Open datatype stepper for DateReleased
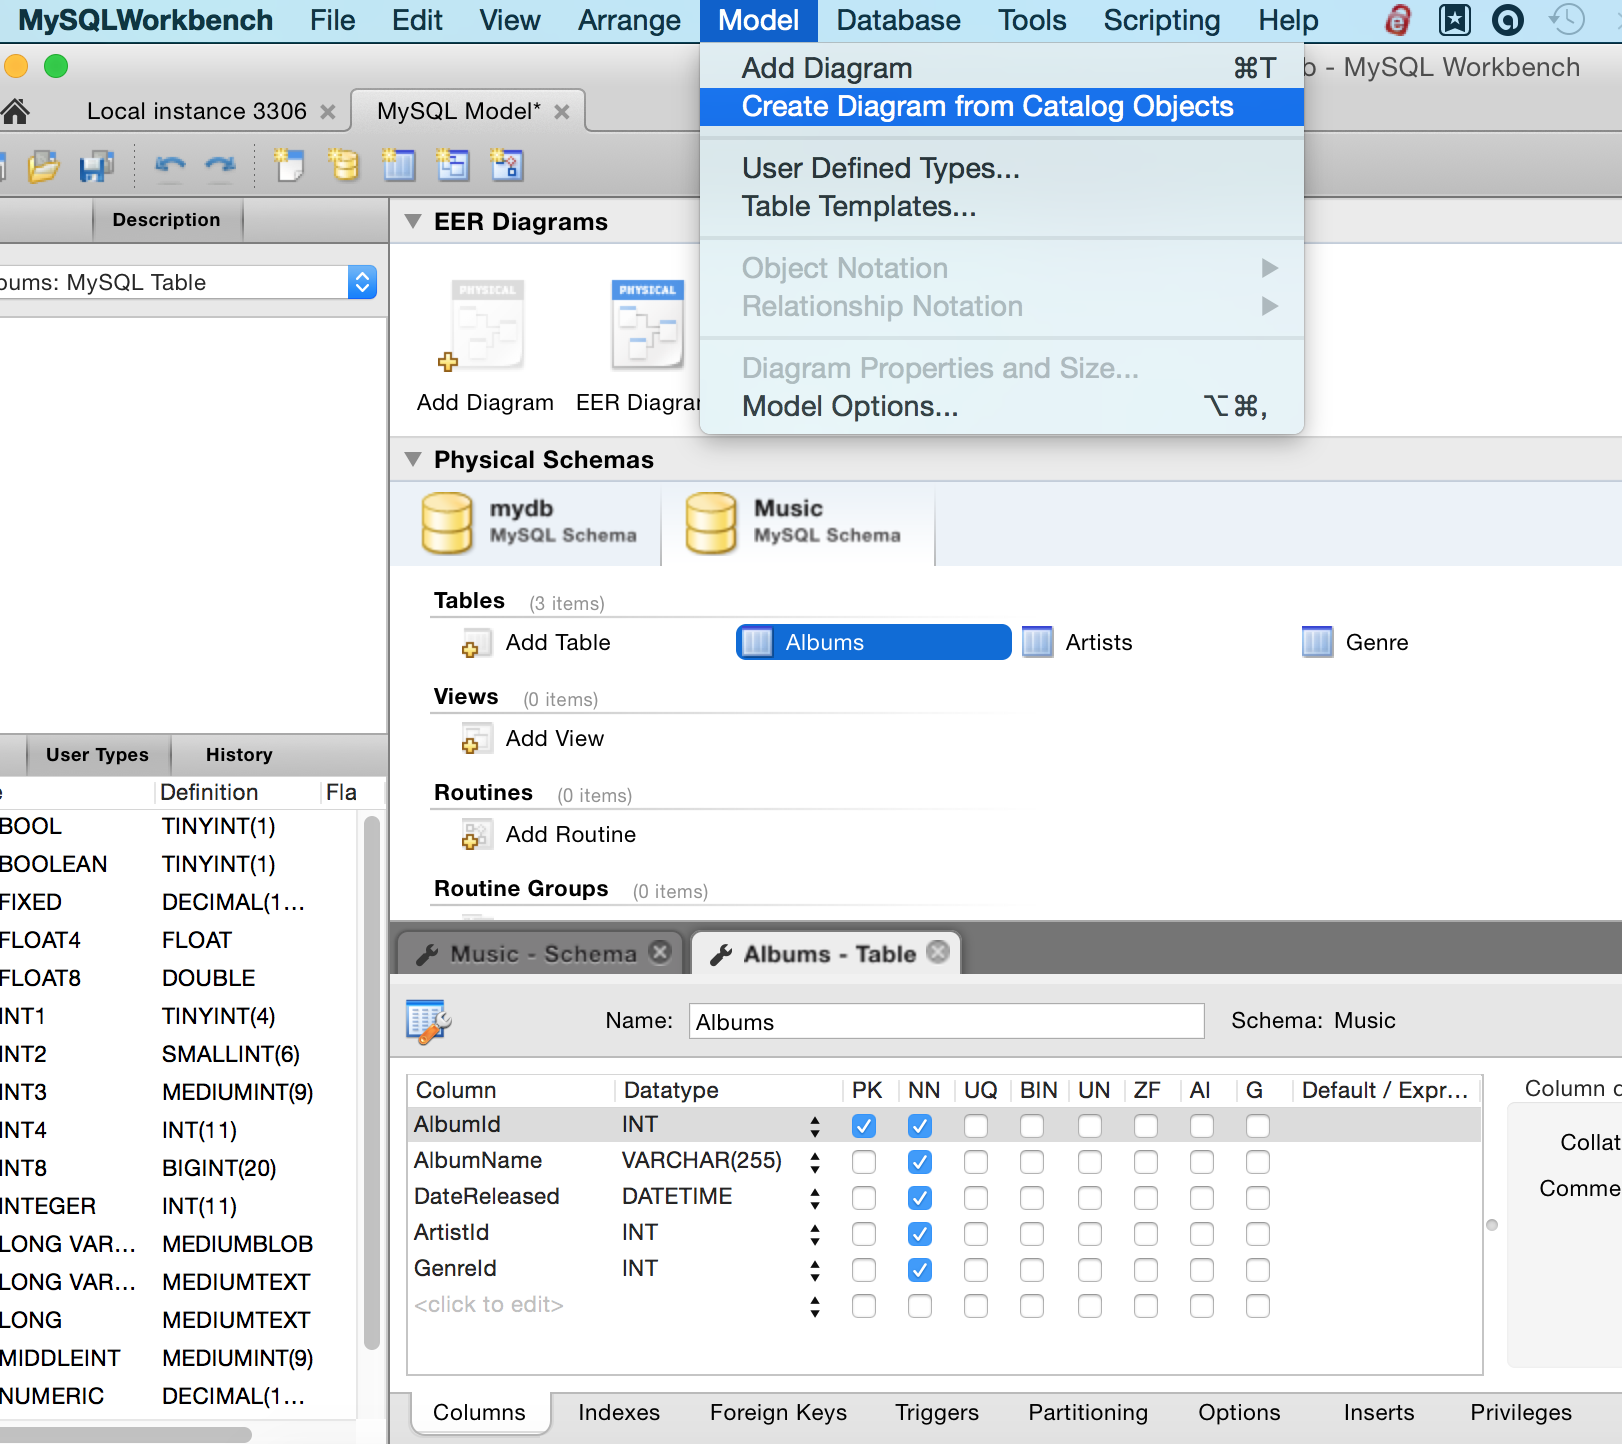The height and width of the screenshot is (1444, 1622). click(815, 1198)
